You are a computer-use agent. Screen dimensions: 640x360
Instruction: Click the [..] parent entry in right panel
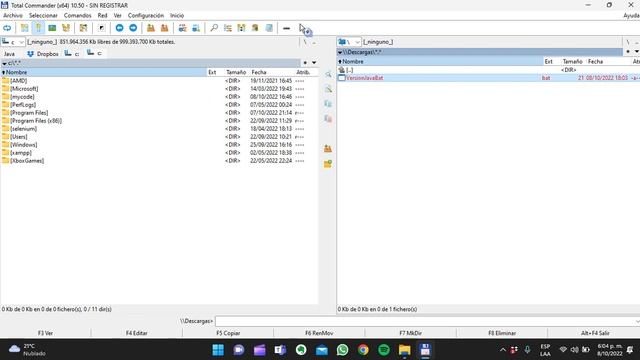[x=488, y=70]
